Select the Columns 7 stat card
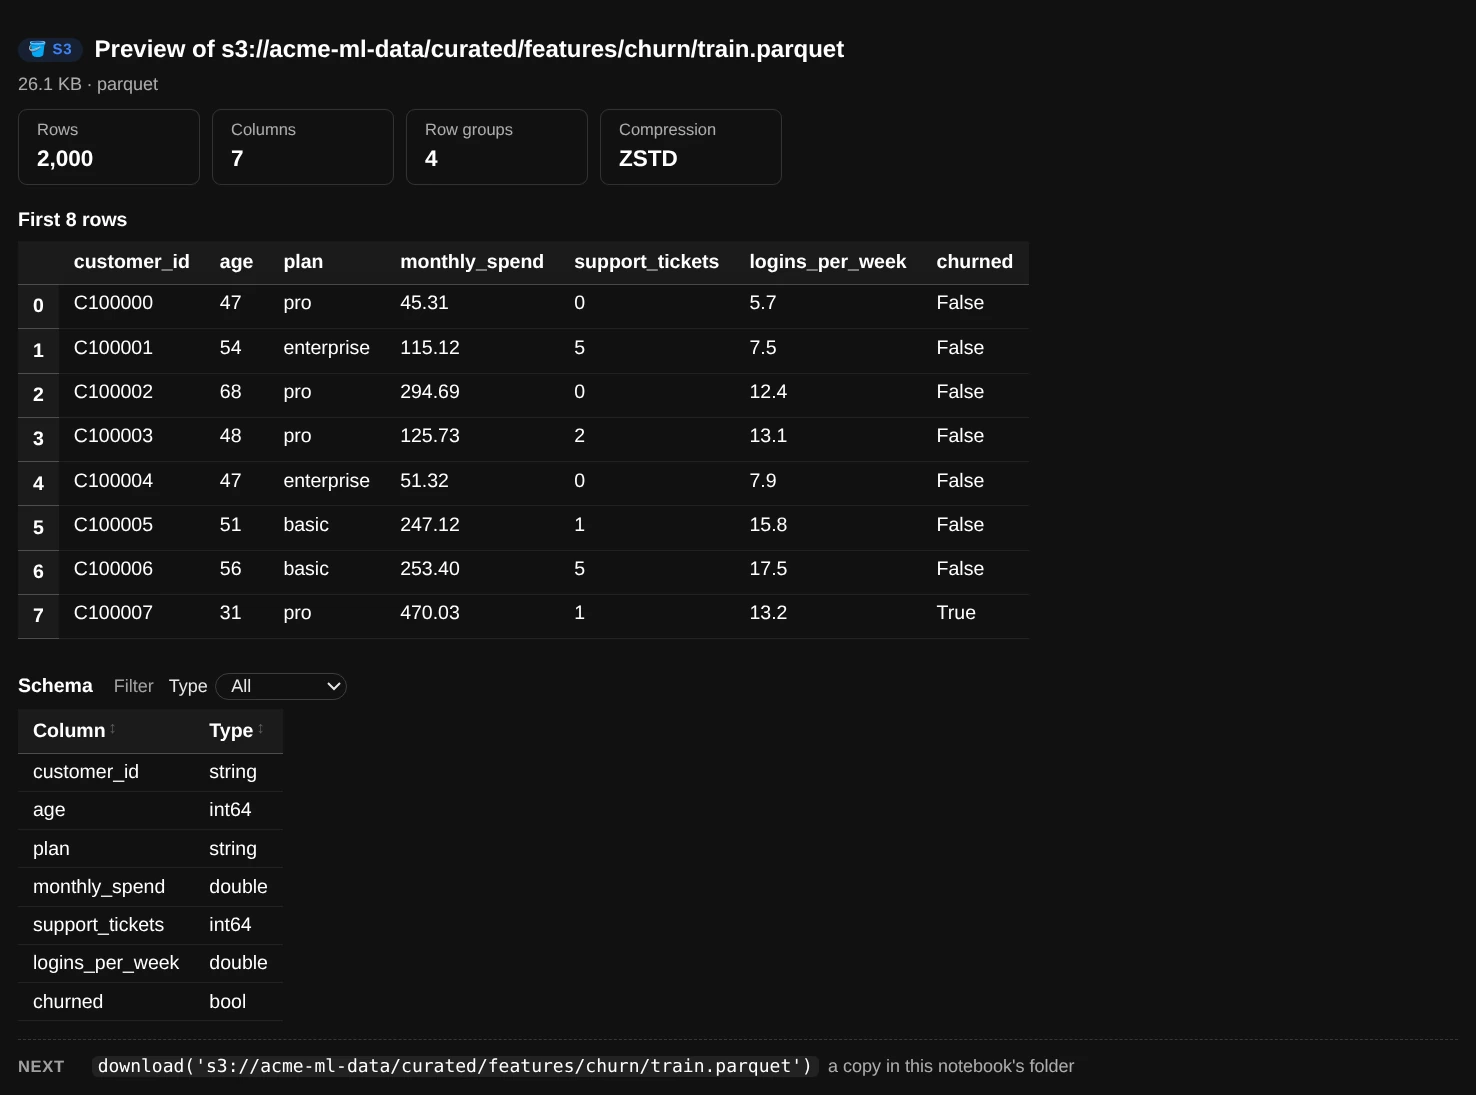 click(303, 147)
